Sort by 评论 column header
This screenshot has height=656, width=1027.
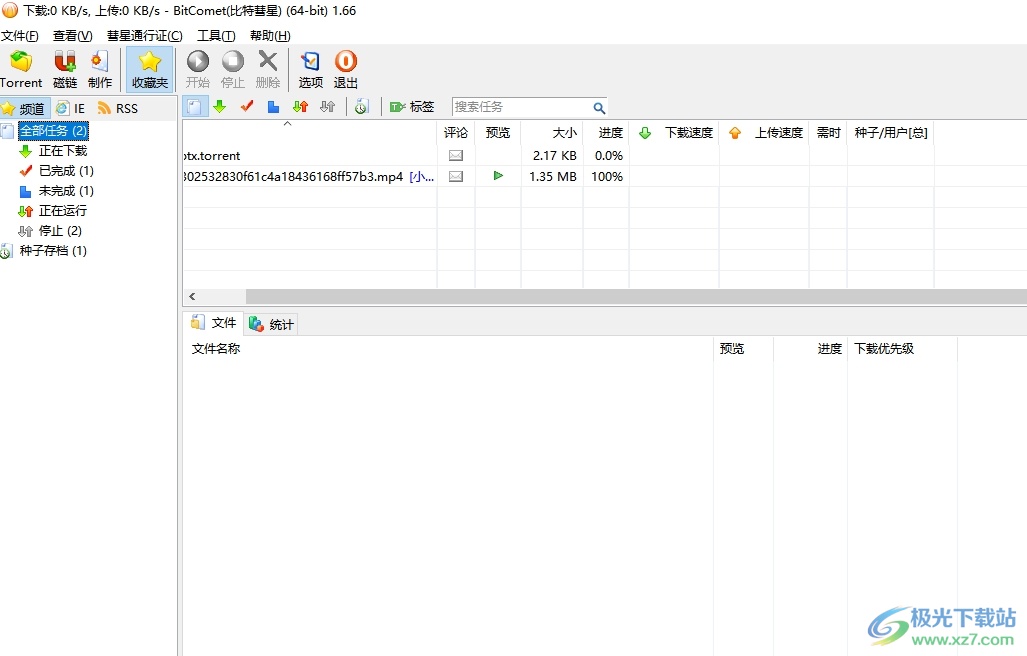(456, 132)
